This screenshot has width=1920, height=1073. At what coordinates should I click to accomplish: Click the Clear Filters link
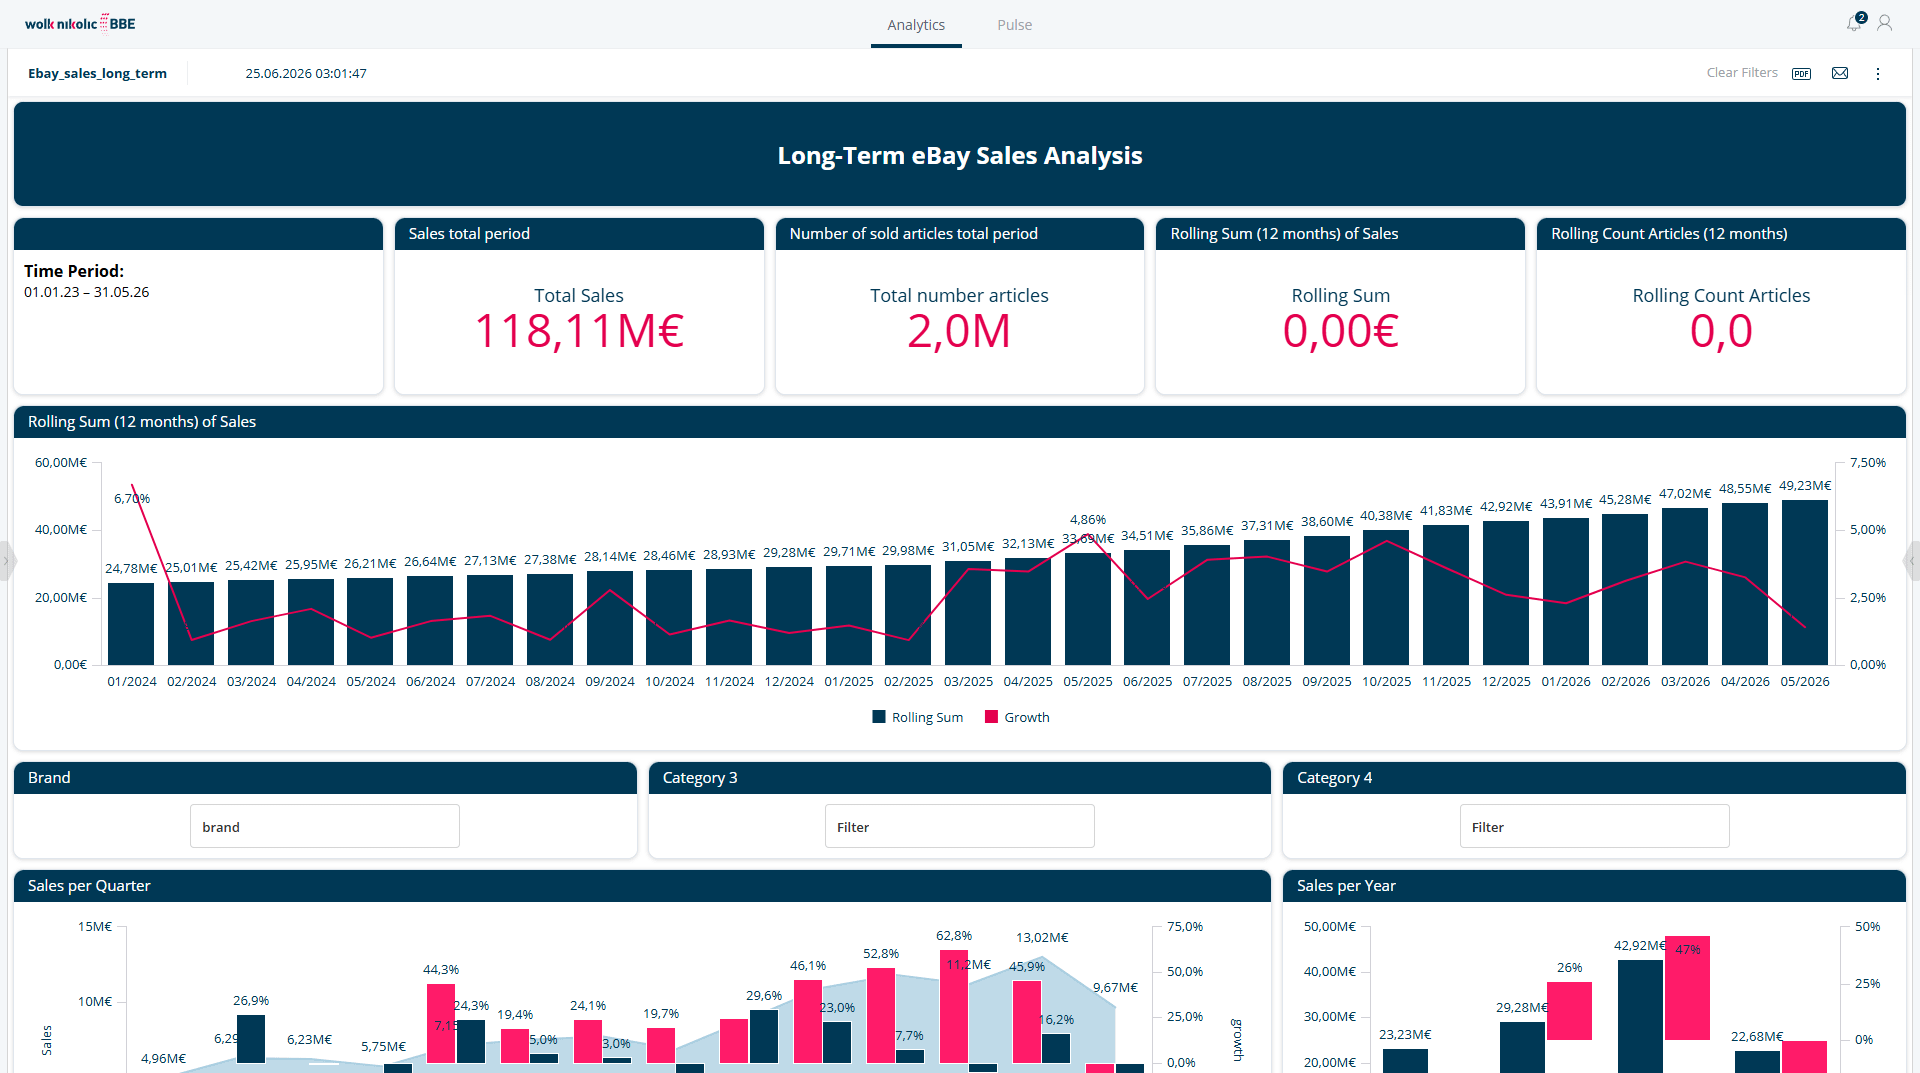click(1742, 73)
